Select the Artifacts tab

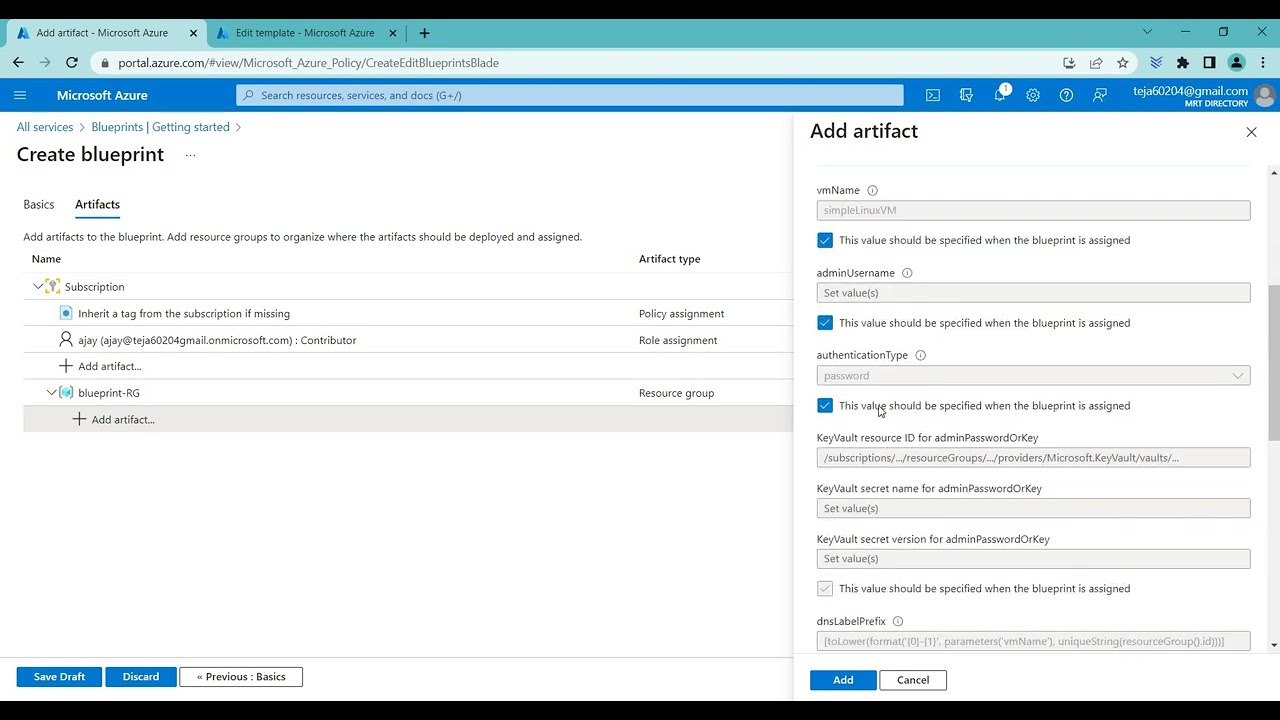97,204
